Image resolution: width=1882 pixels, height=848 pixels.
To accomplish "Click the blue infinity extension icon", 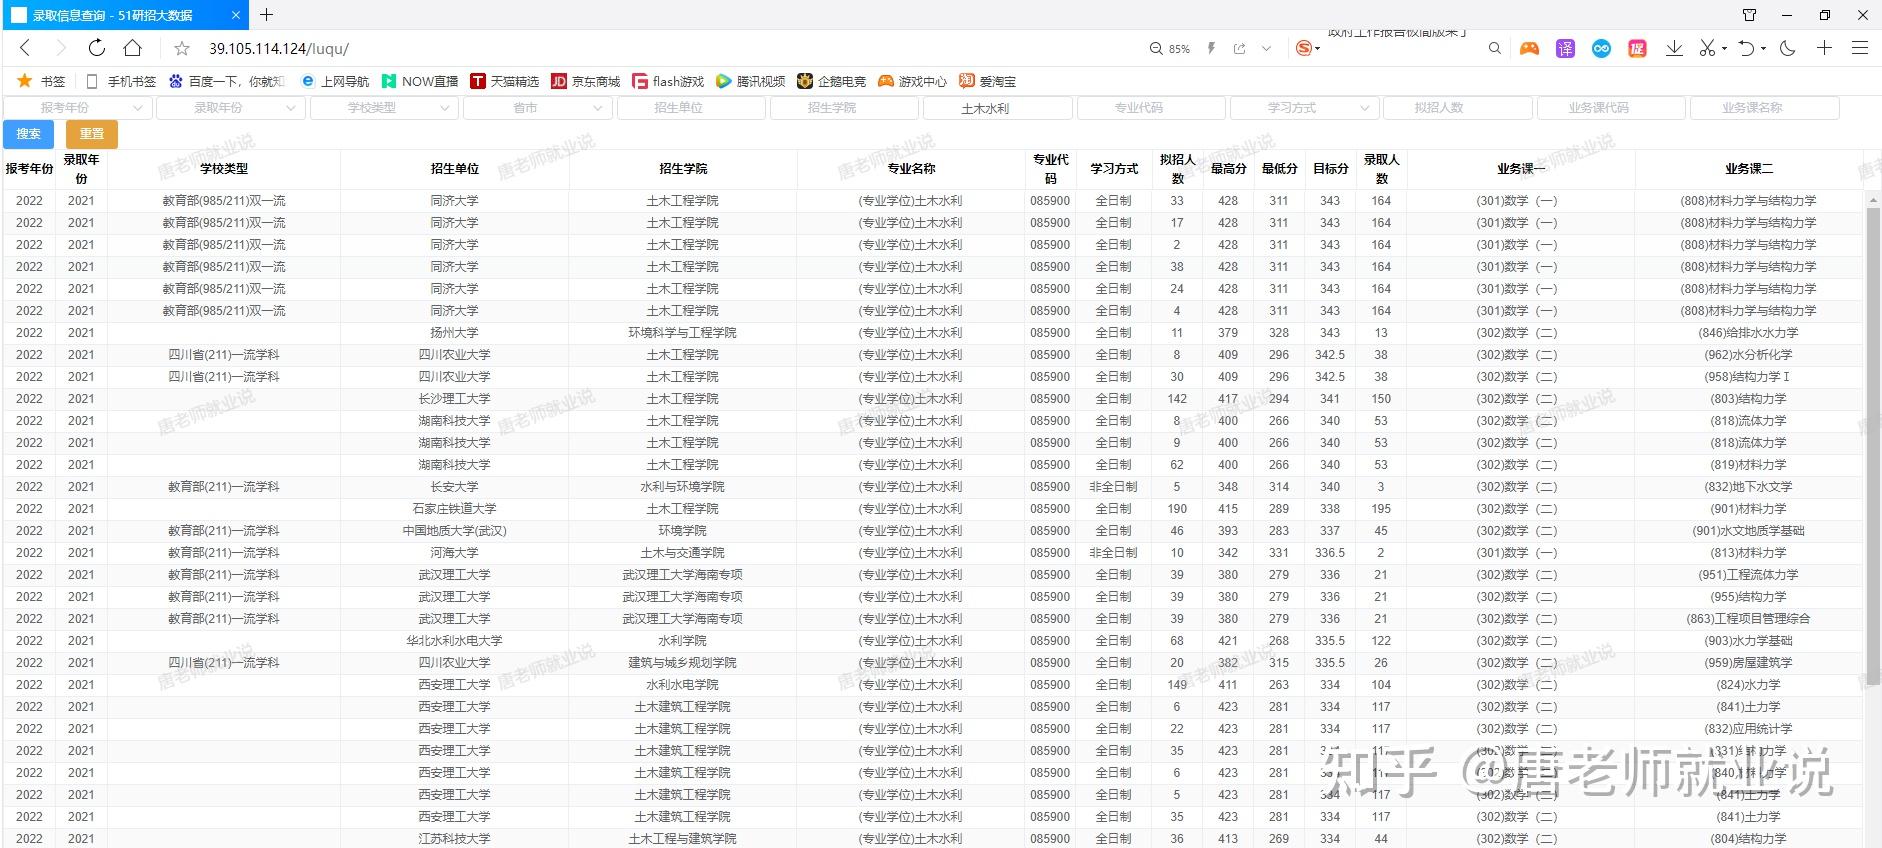I will tap(1601, 48).
